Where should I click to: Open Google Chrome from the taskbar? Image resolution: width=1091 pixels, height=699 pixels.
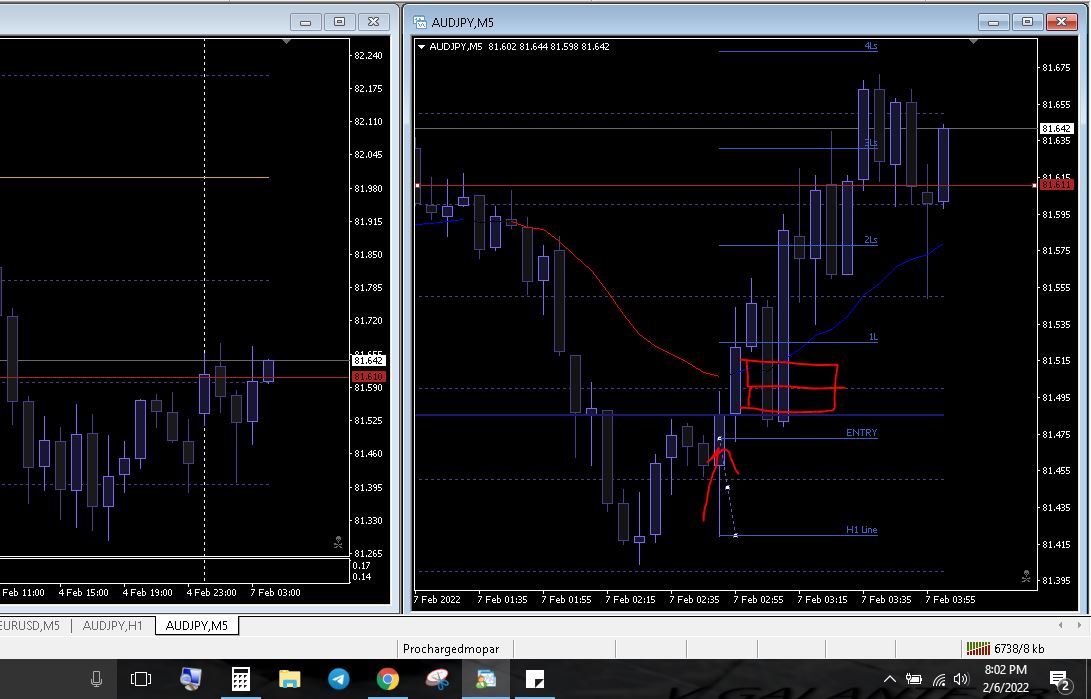(x=388, y=679)
